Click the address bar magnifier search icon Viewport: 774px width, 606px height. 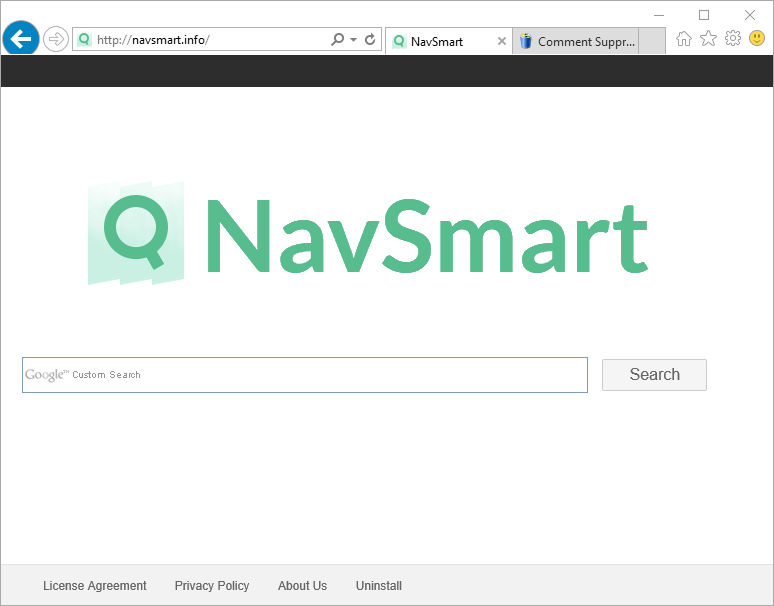pos(338,39)
